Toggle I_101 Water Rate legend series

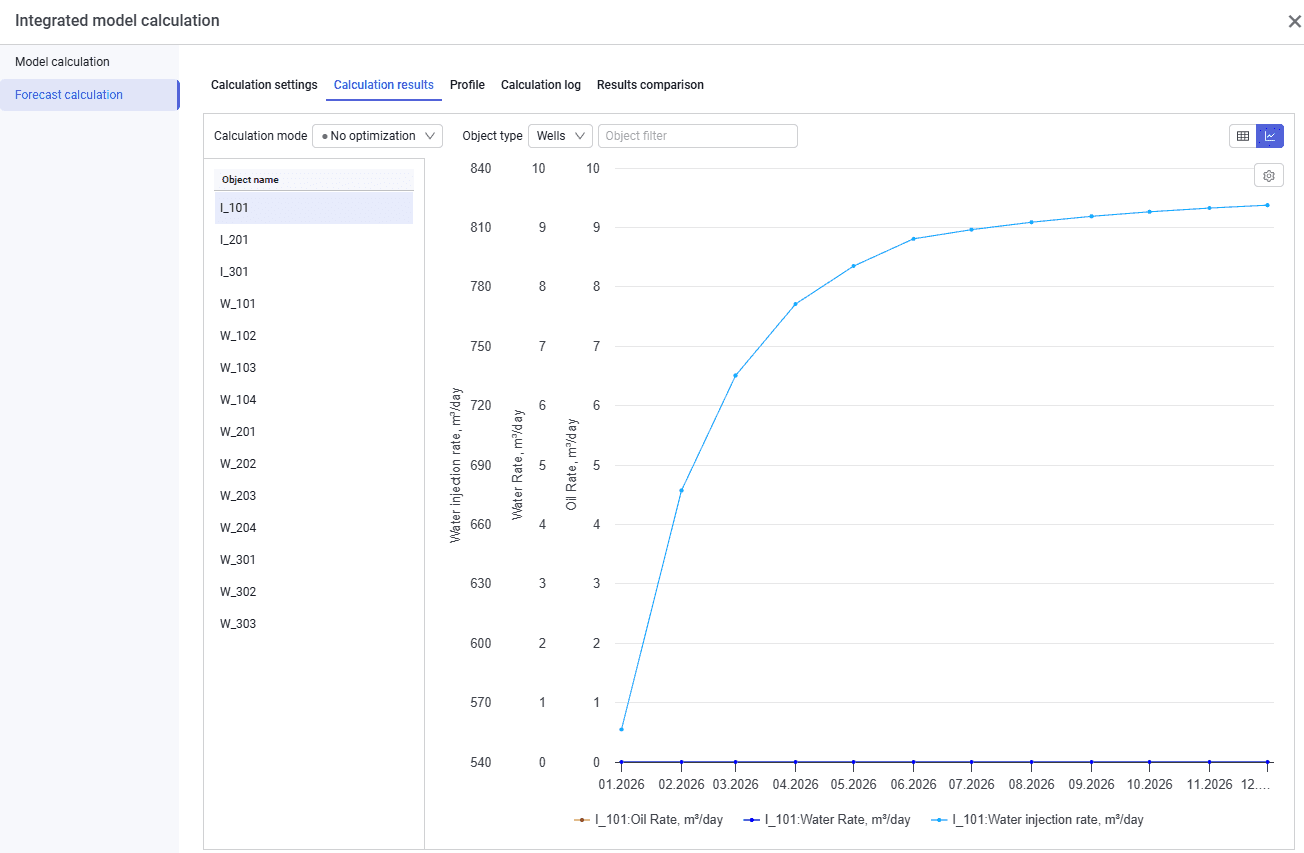828,820
